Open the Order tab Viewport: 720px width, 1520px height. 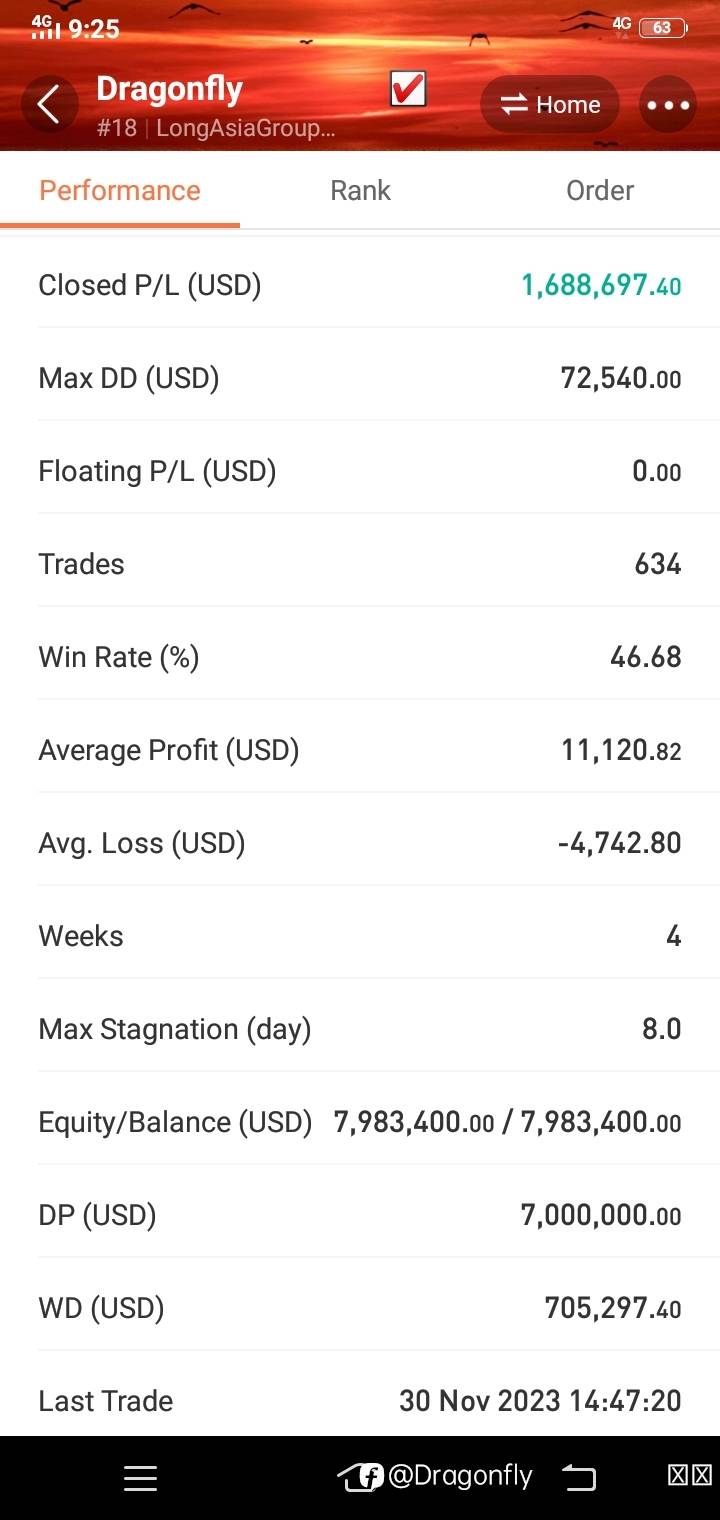[x=600, y=190]
